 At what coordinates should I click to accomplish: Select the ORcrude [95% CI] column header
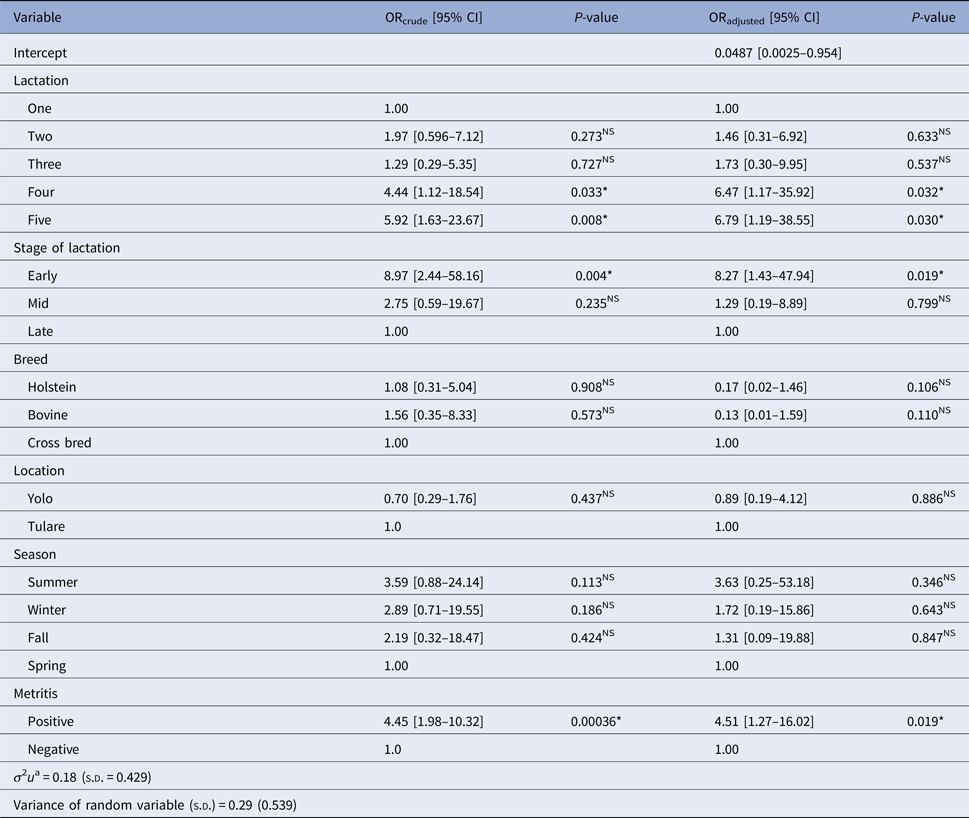click(433, 17)
